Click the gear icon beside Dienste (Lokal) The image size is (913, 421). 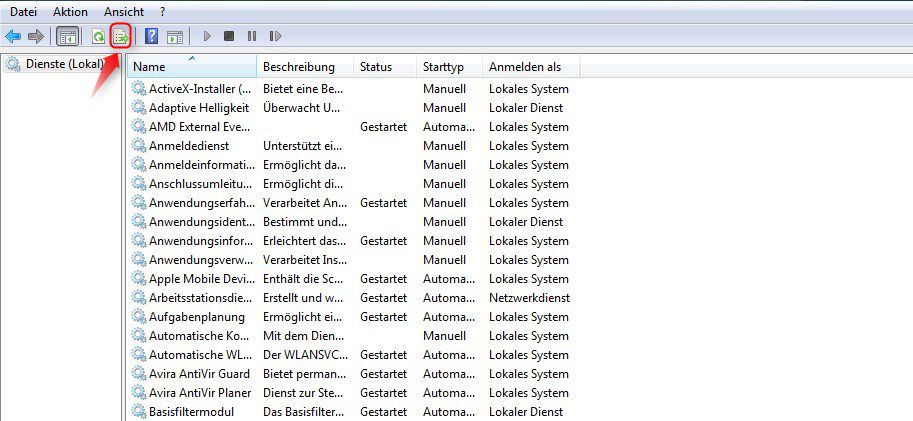click(x=13, y=64)
